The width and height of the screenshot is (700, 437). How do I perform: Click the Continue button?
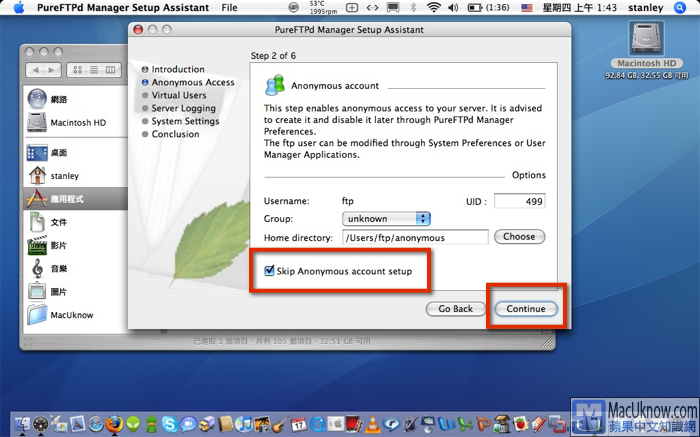click(x=526, y=309)
